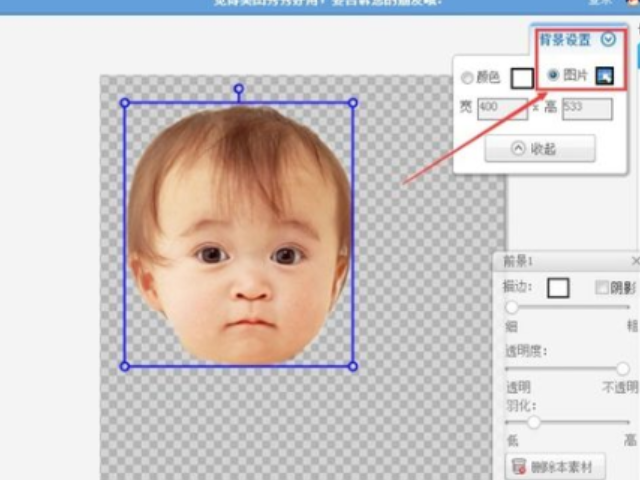Click the 透明度 opacity slider handle
This screenshot has width=640, height=480.
point(622,369)
